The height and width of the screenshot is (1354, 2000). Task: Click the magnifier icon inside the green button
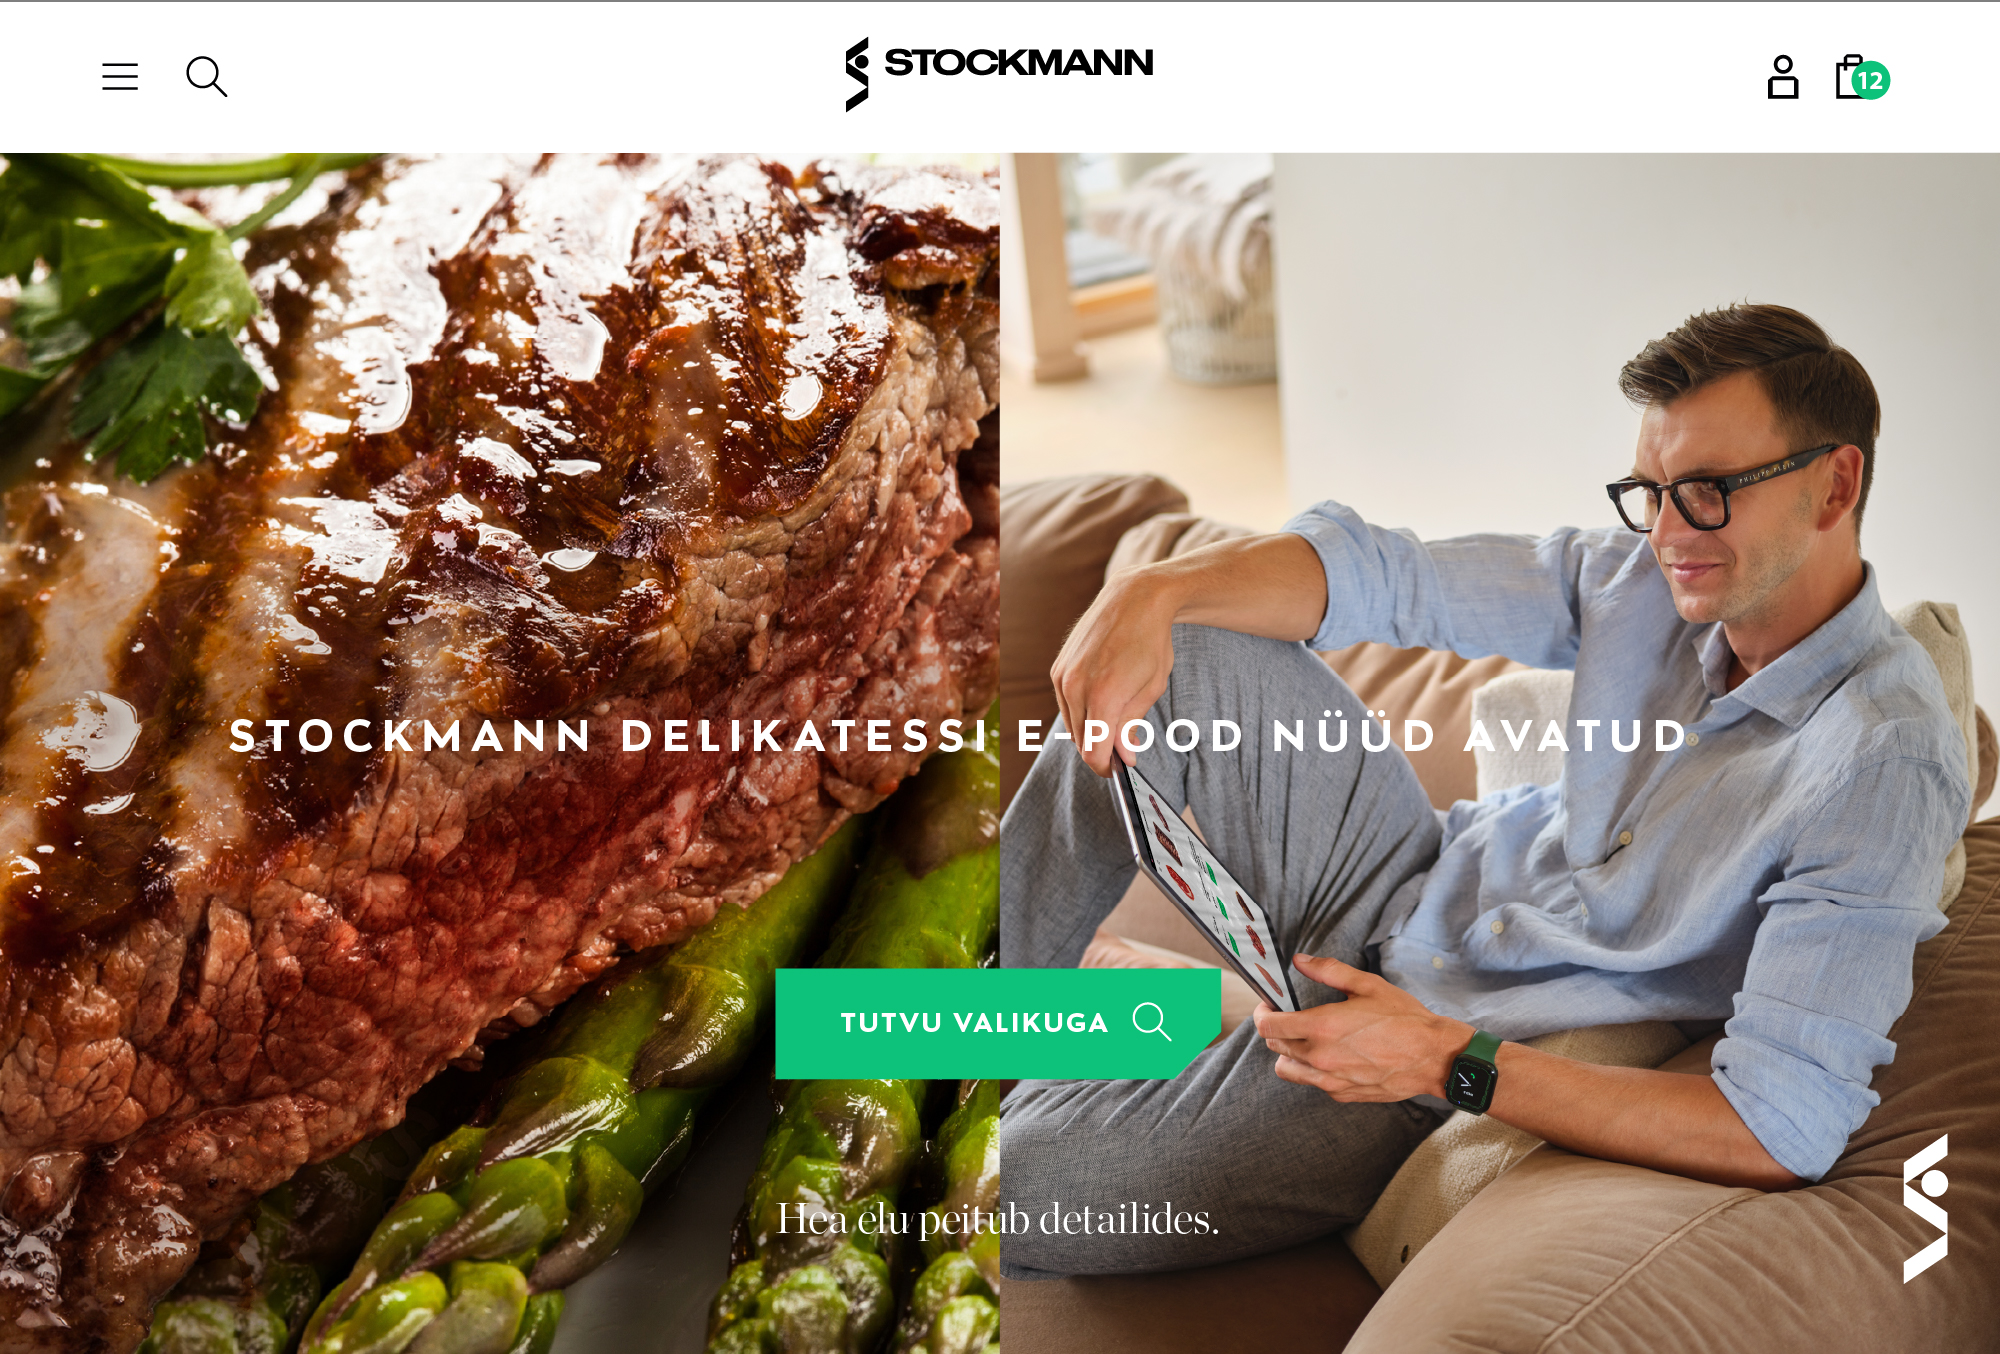1152,1022
